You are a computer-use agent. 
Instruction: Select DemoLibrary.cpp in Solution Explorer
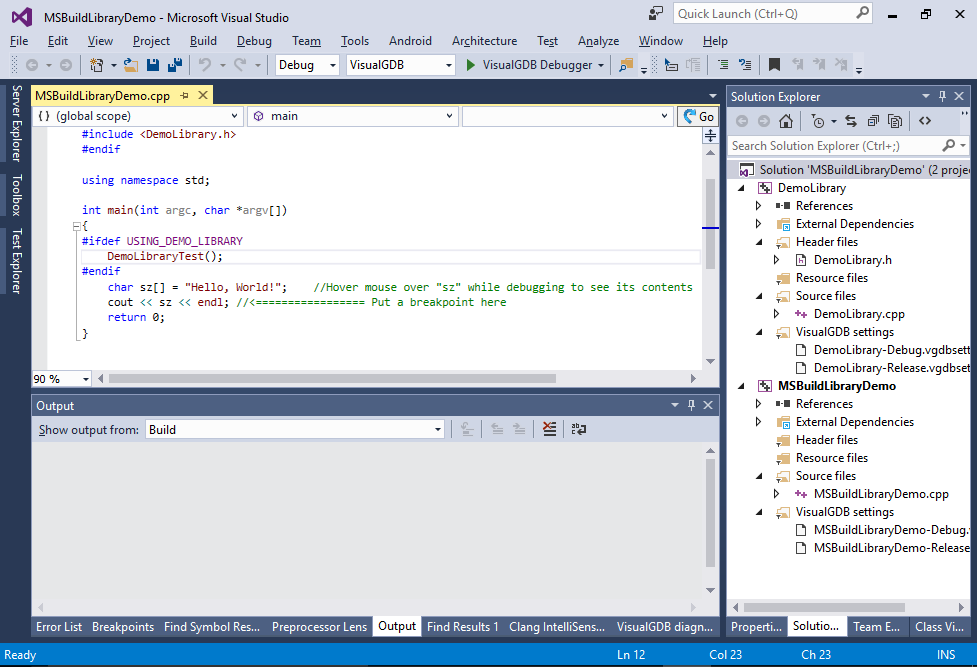pyautogui.click(x=859, y=314)
